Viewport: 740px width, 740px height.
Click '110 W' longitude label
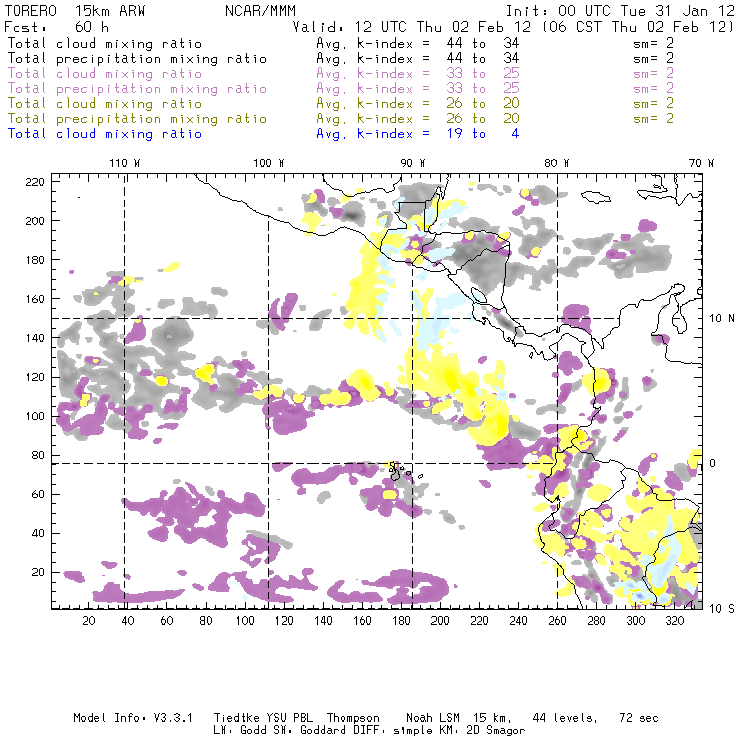(125, 163)
